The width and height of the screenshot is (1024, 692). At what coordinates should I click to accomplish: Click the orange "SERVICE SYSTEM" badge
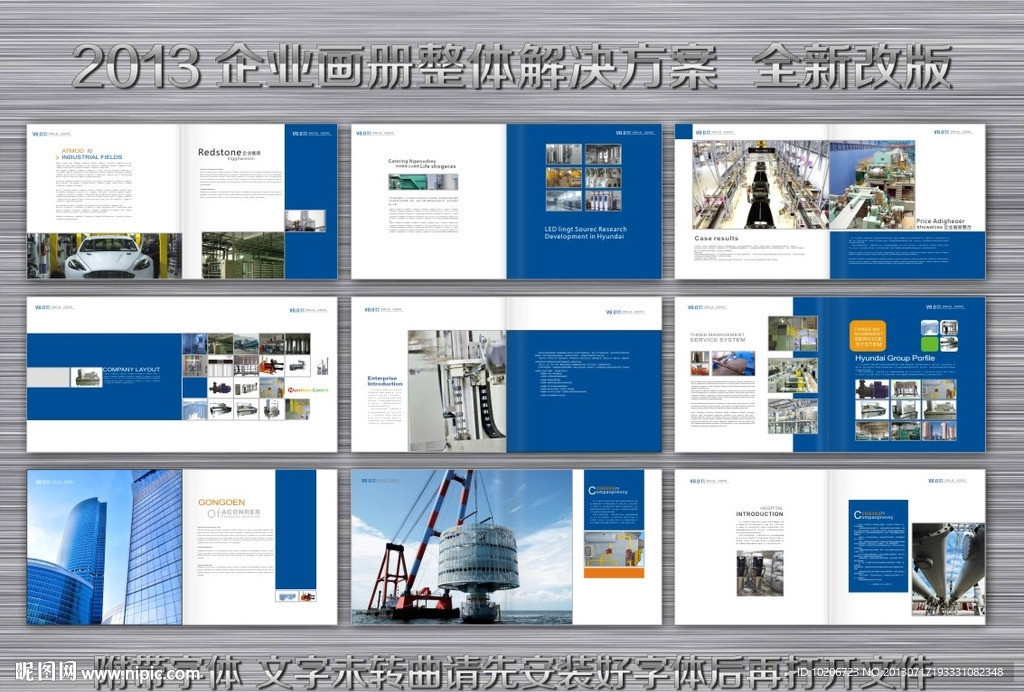868,336
